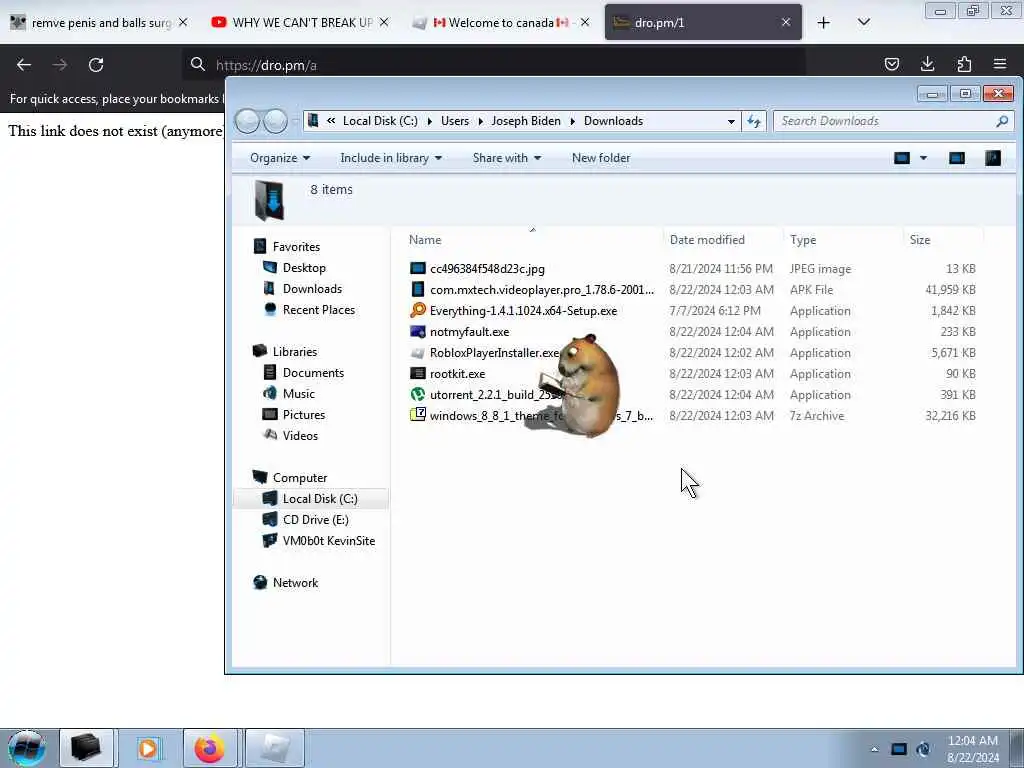Viewport: 1024px width, 768px height.
Task: Click the Firefox URL address field
Action: point(493,65)
